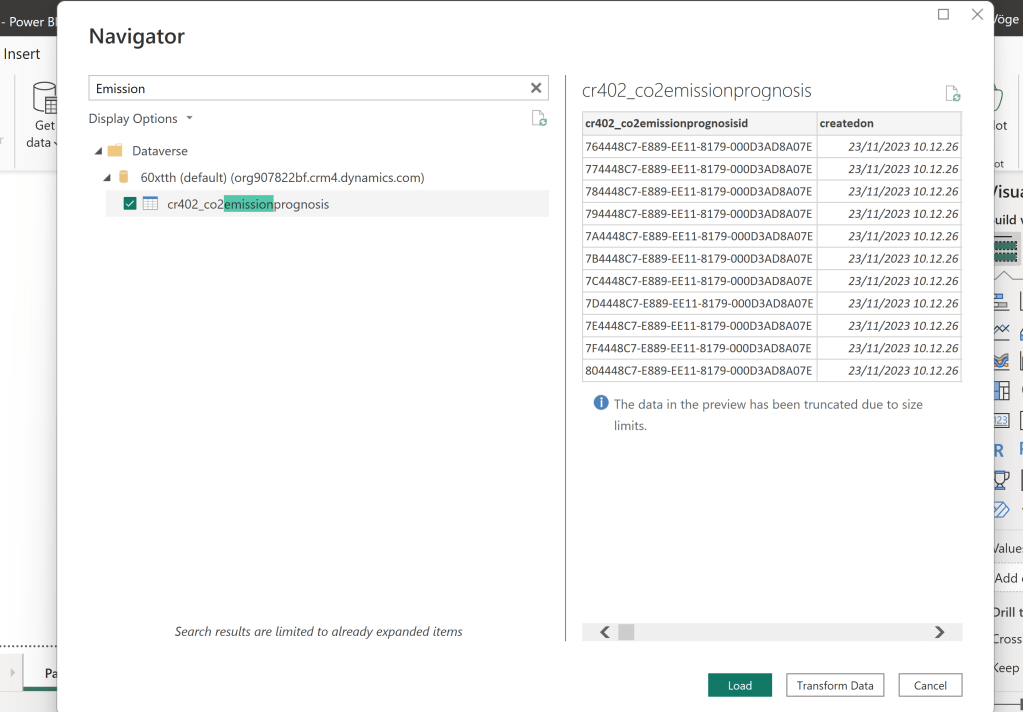Uncheck the cr402_co2emissionprognosis table checkbox

130,204
